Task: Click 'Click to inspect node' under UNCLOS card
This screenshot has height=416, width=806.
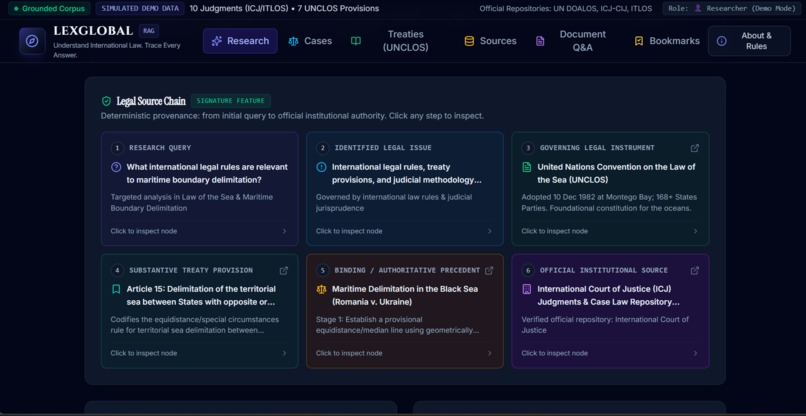Action: (x=555, y=231)
